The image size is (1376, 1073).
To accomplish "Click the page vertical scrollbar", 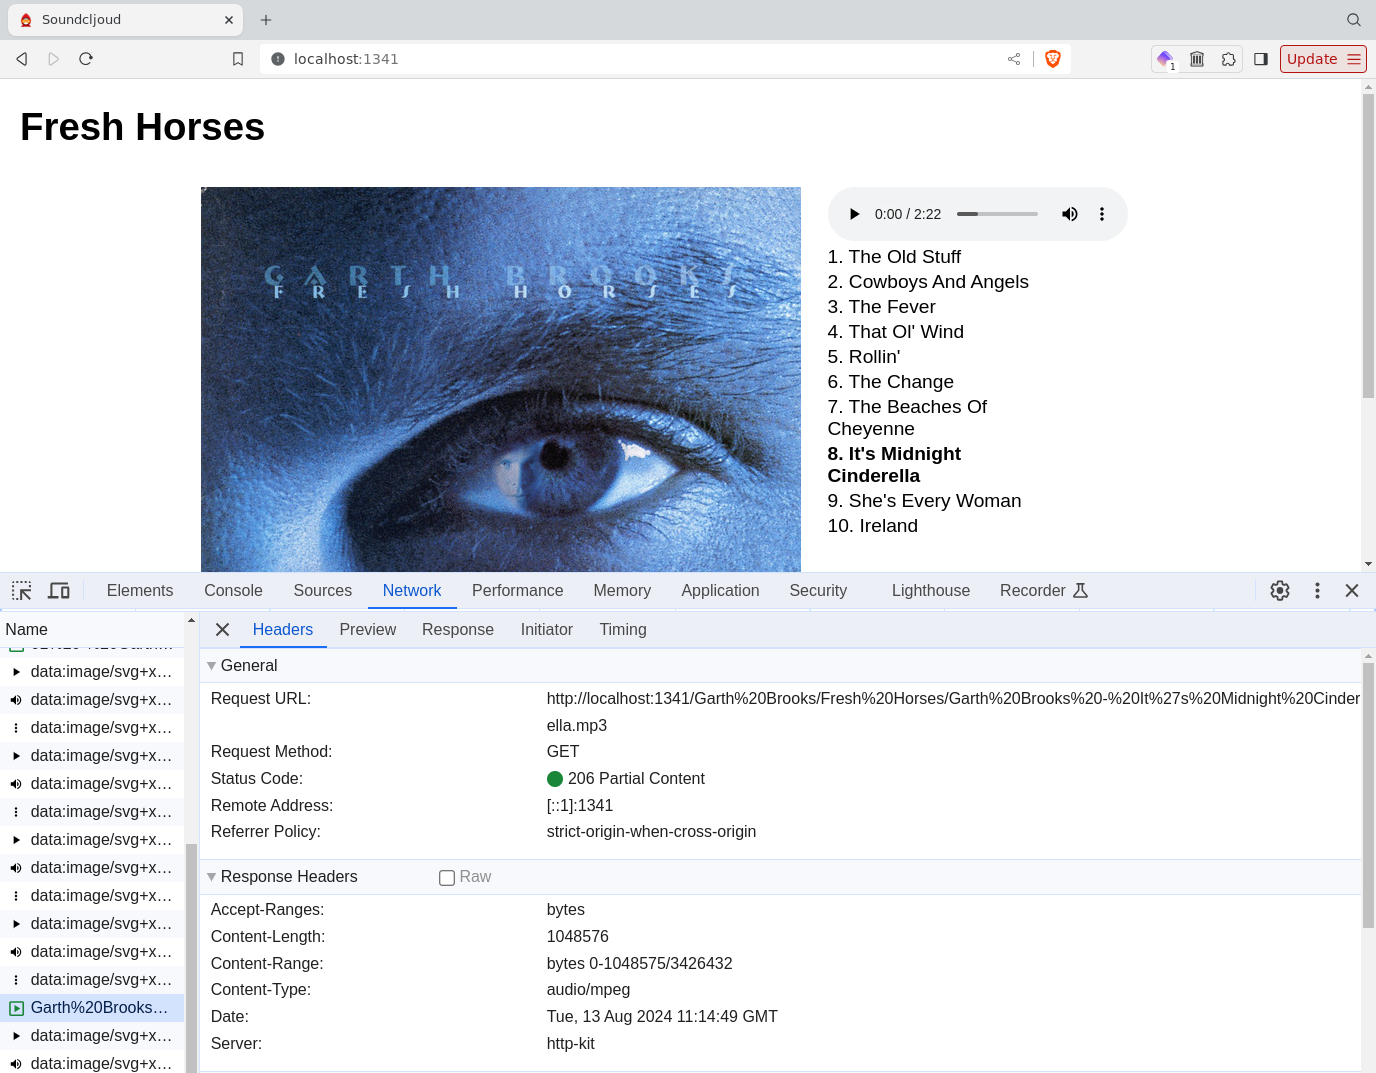I will point(1368,246).
